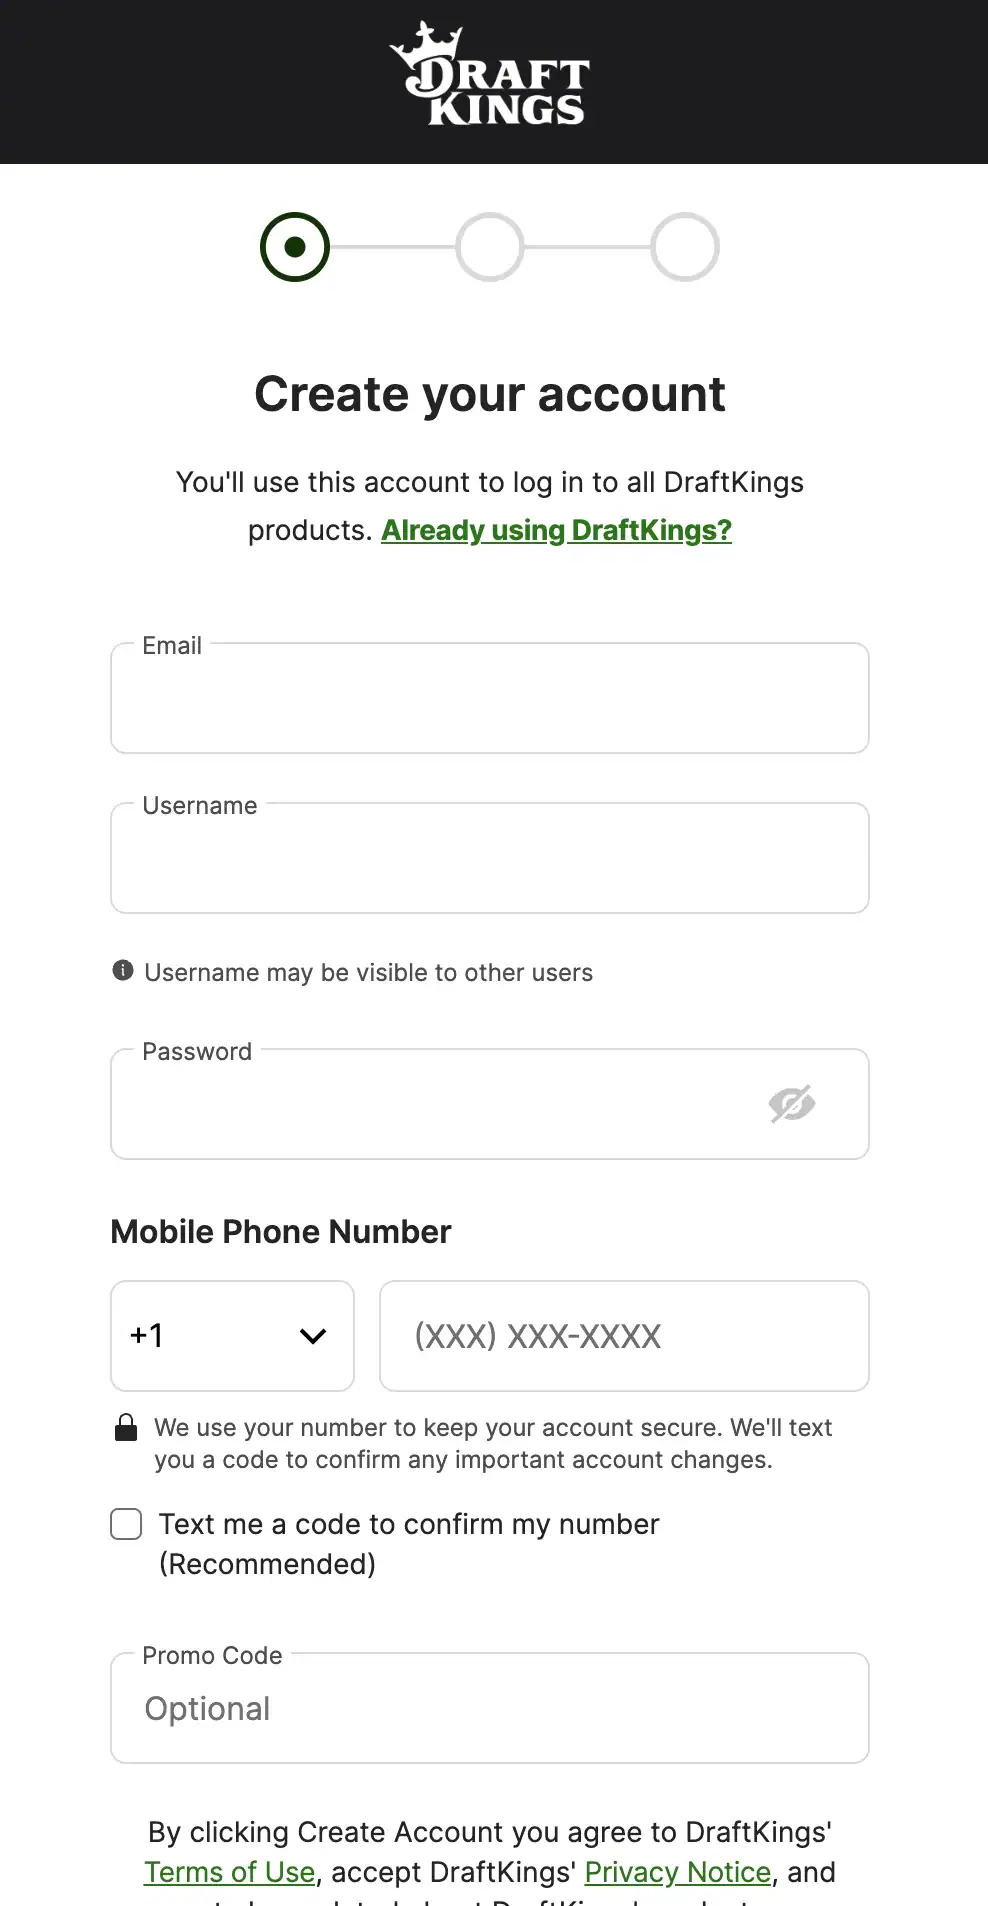Click the 'Create your account' heading
This screenshot has width=988, height=1906.
(490, 394)
